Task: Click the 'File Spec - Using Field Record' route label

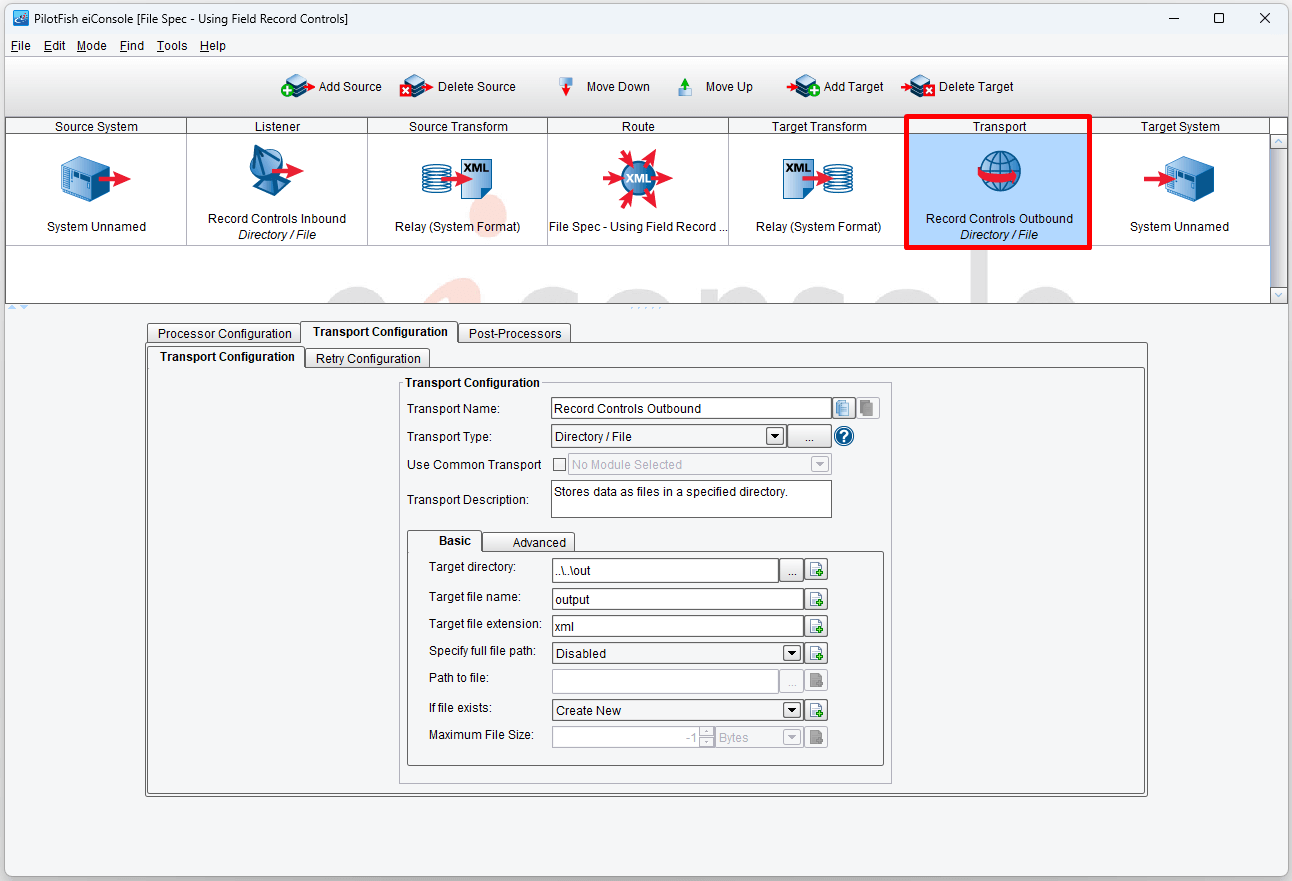Action: click(638, 227)
